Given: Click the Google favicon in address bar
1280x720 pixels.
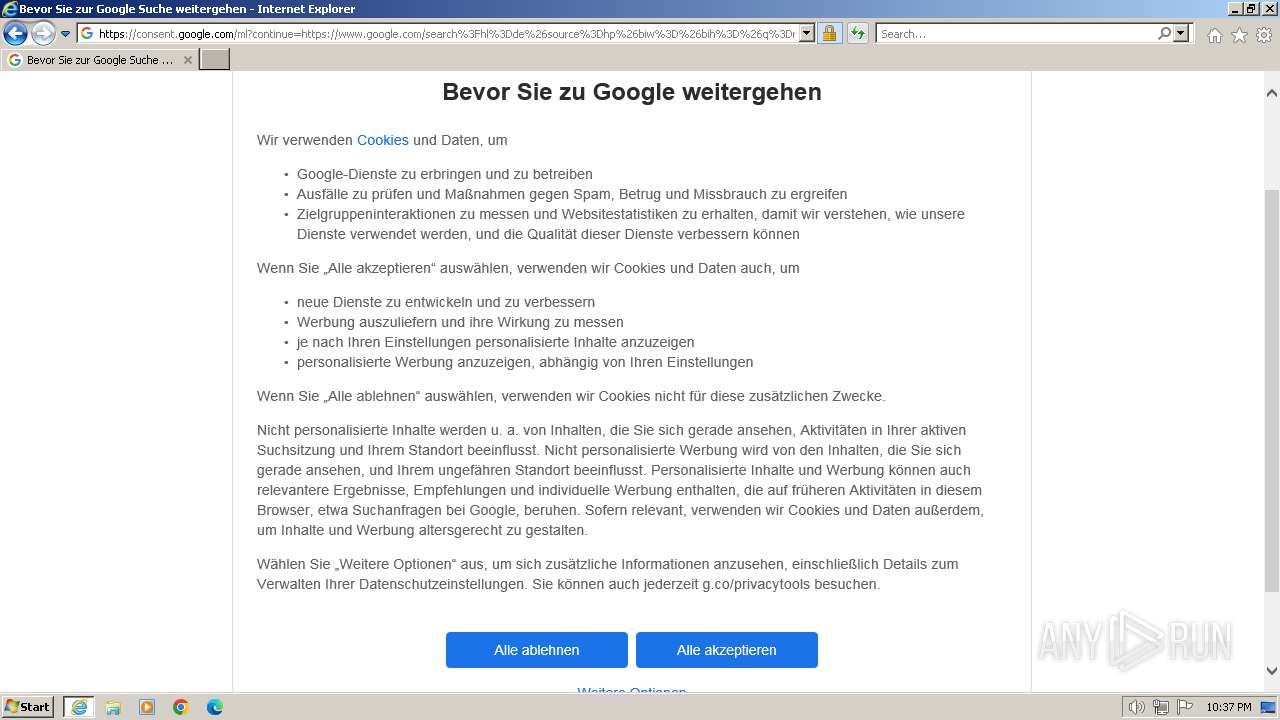Looking at the screenshot, I should click(88, 33).
